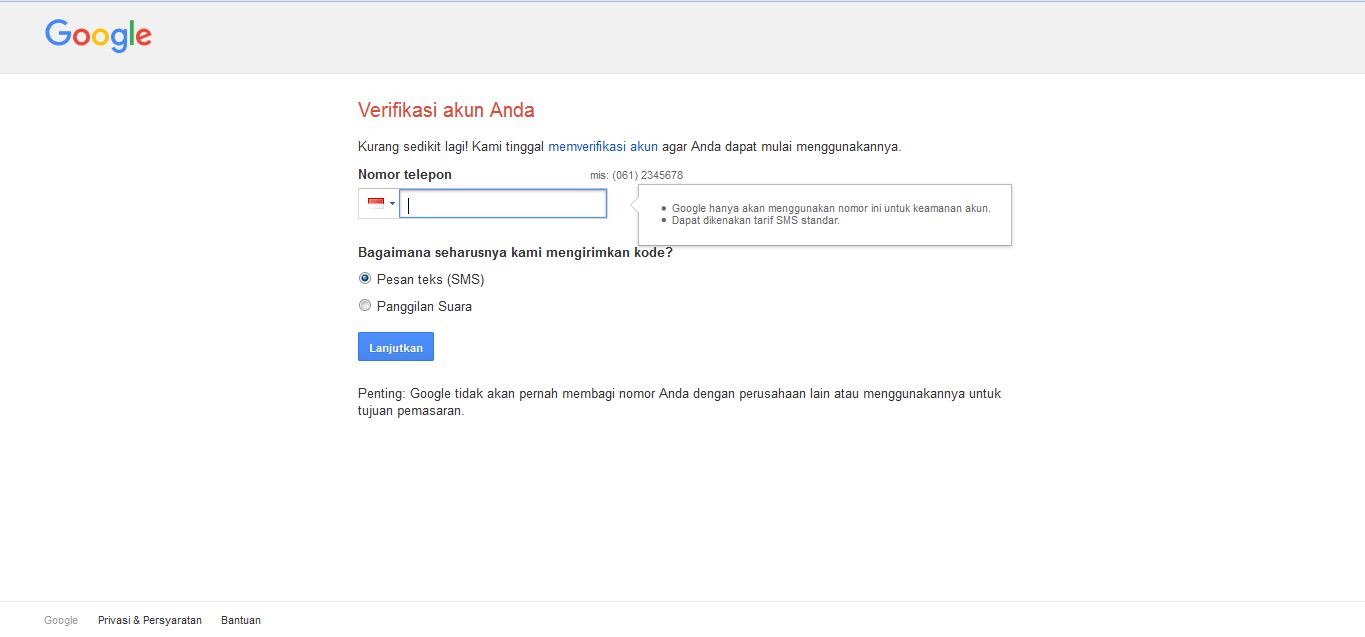
Task: Focus the phone number input field
Action: click(x=503, y=204)
